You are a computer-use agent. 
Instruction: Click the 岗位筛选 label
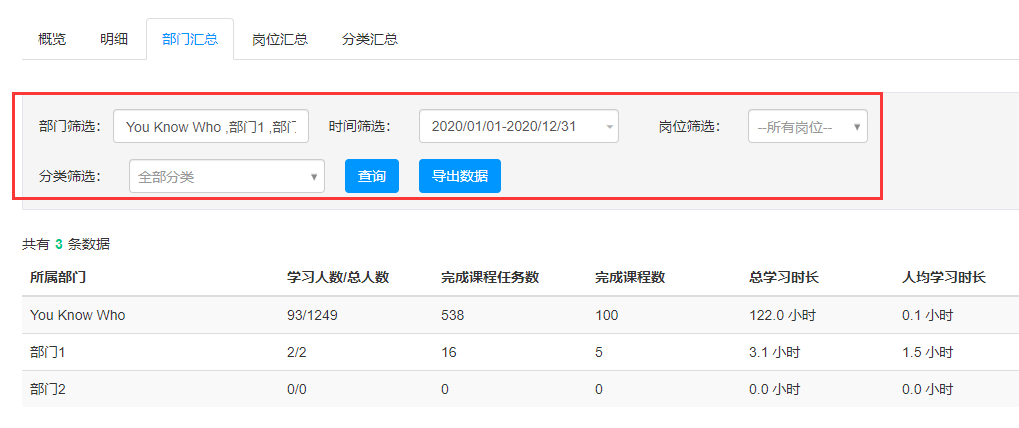tap(690, 126)
